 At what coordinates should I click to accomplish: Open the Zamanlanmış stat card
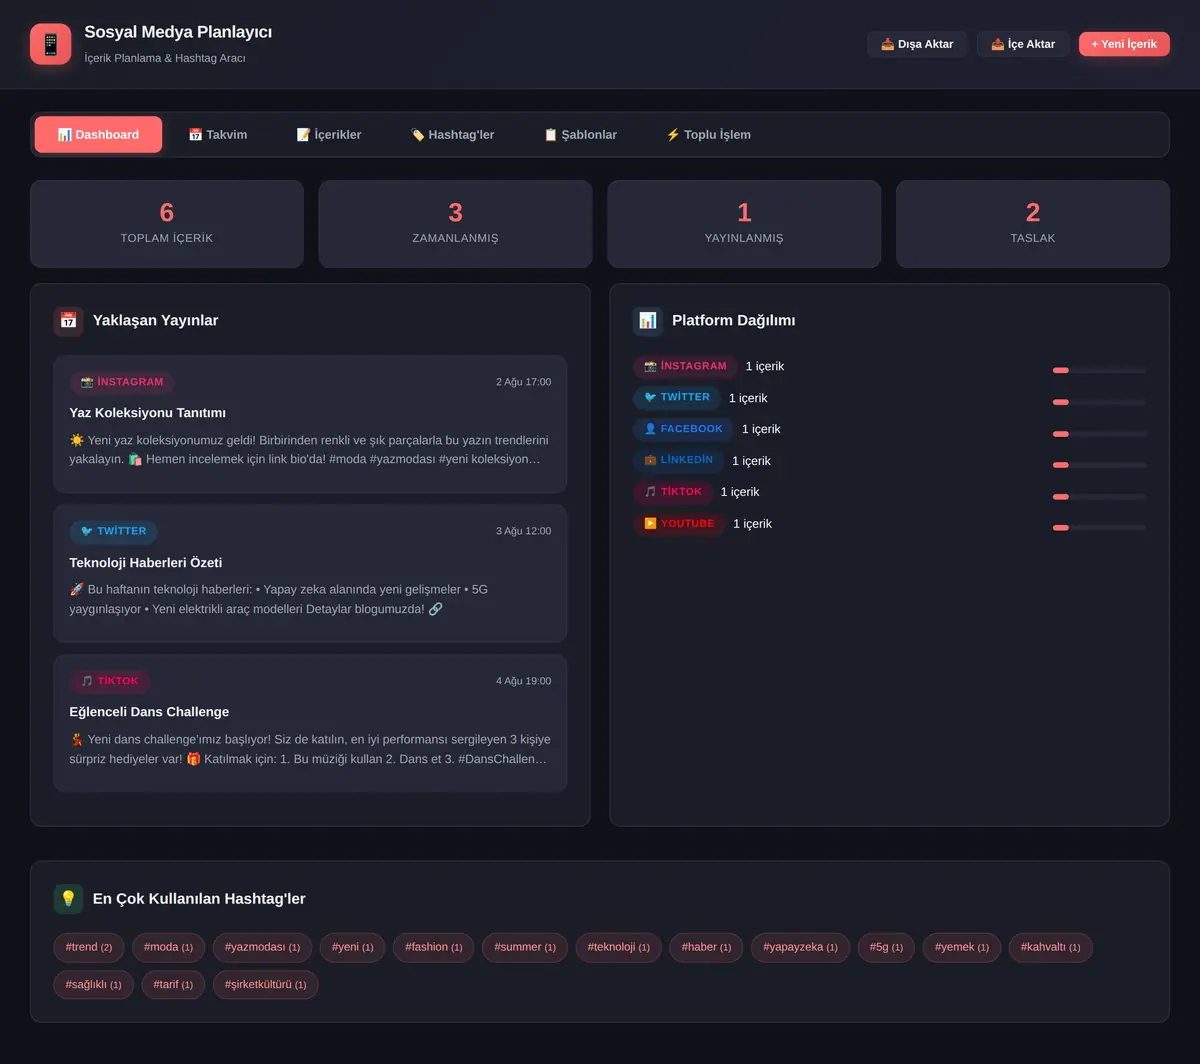coord(455,224)
